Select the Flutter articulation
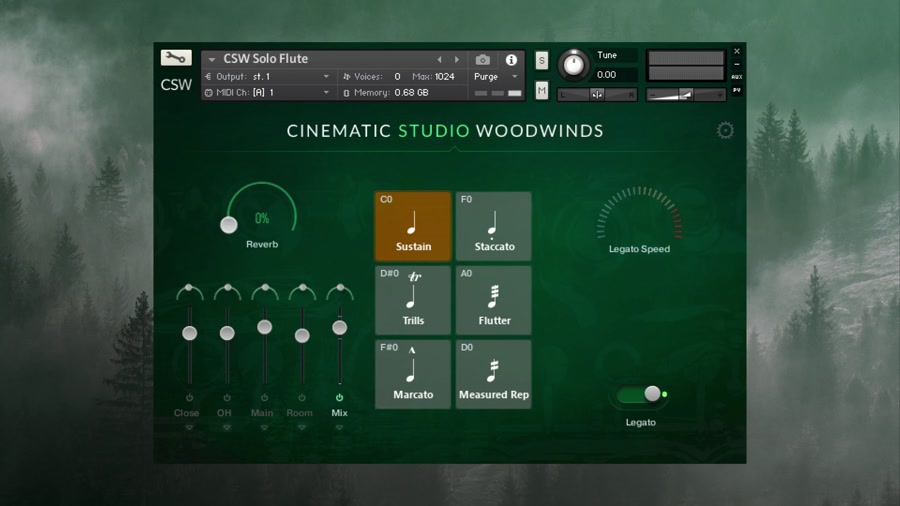This screenshot has height=506, width=900. click(x=494, y=300)
